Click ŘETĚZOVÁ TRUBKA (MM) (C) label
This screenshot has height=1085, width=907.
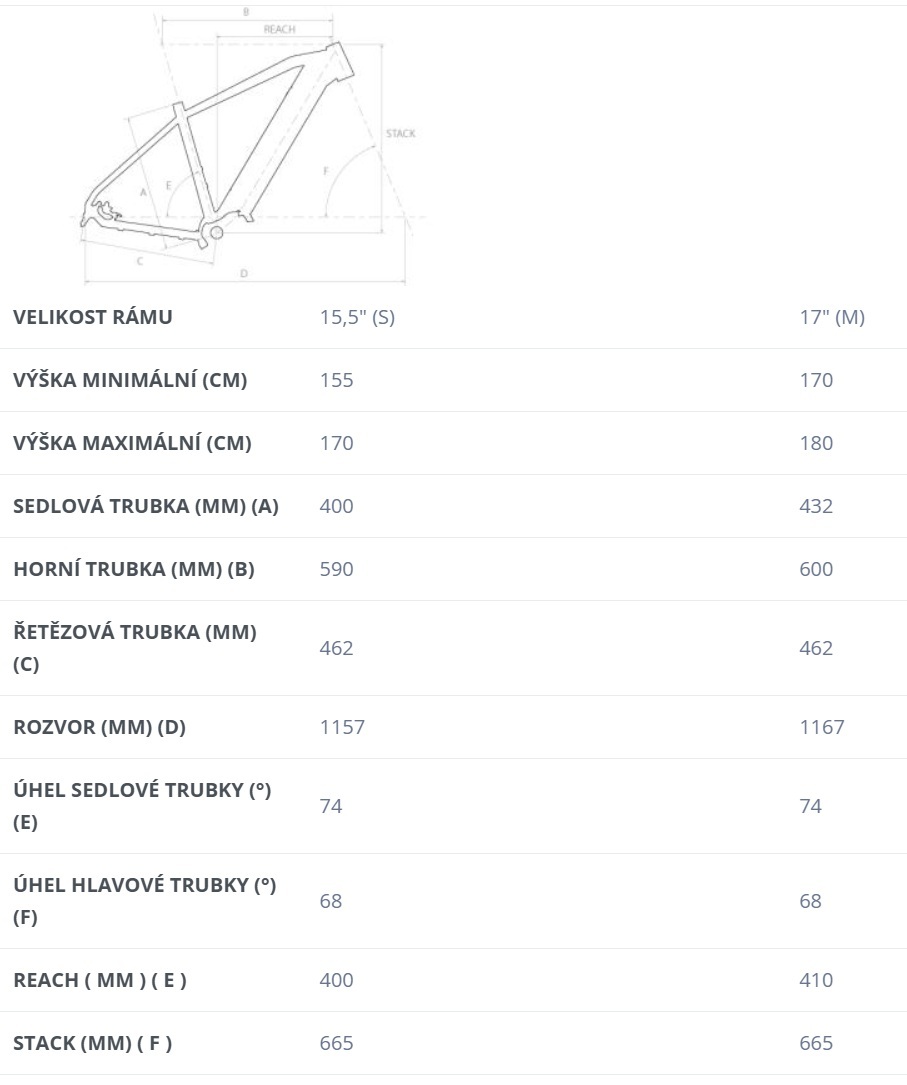(x=135, y=648)
